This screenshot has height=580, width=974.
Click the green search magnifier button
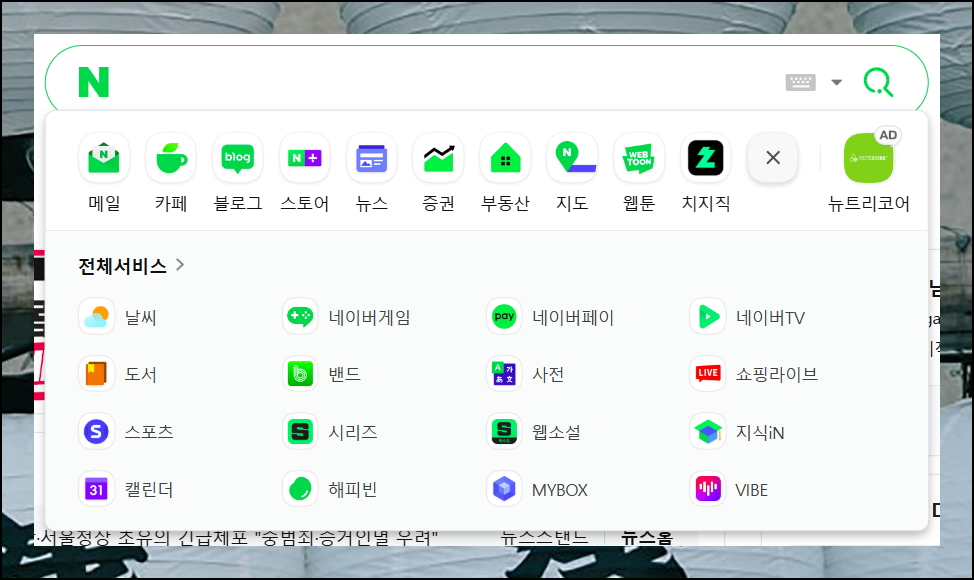[878, 82]
